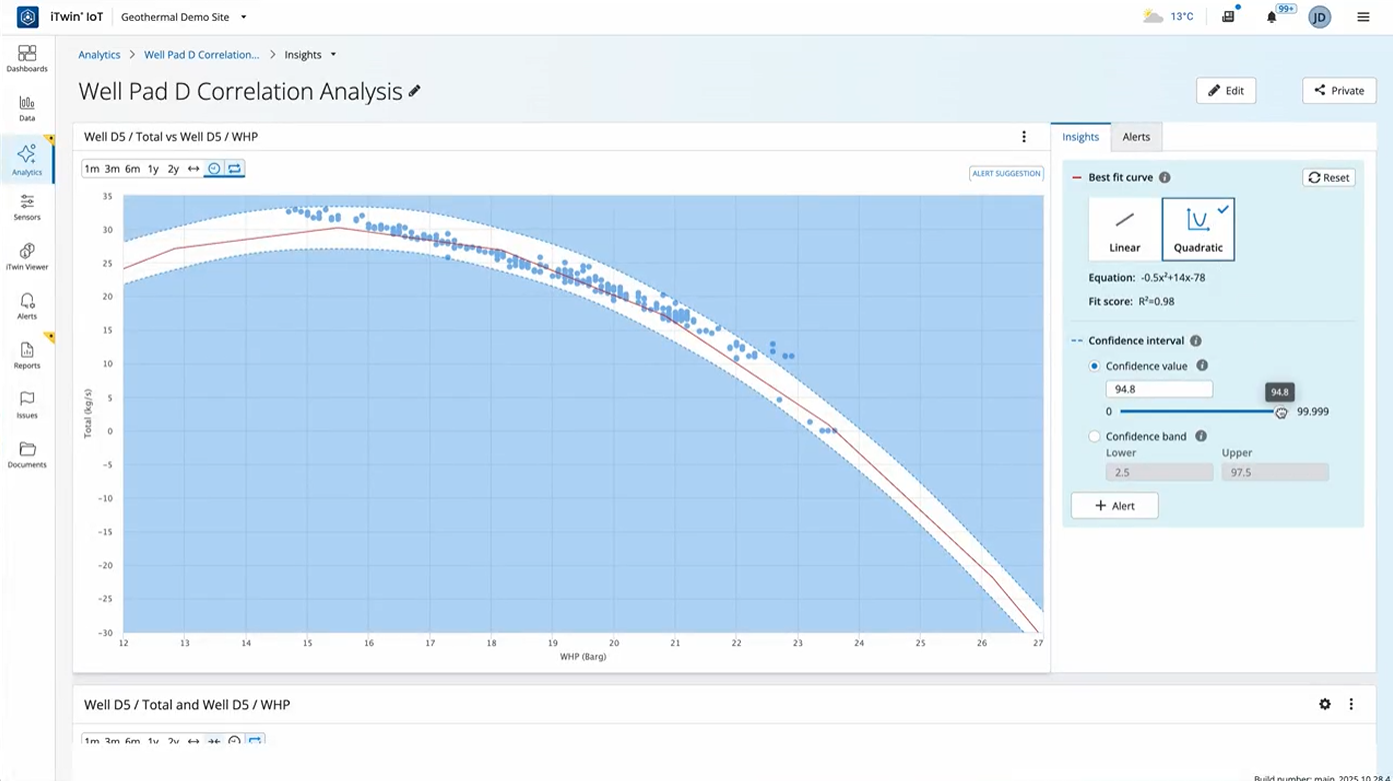This screenshot has width=1393, height=781.
Task: Open the Dashboards page
Action: [x=27, y=58]
